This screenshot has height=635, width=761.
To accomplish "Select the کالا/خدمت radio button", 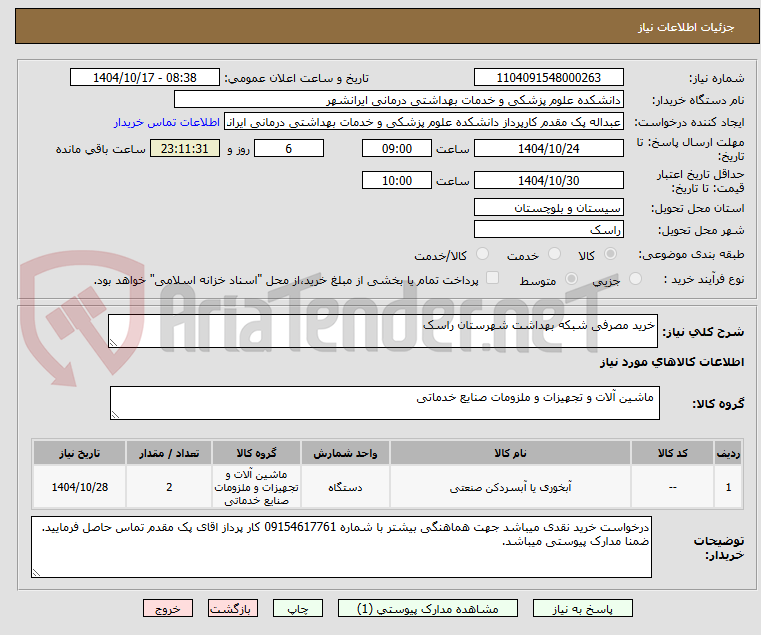I will pyautogui.click(x=482, y=254).
